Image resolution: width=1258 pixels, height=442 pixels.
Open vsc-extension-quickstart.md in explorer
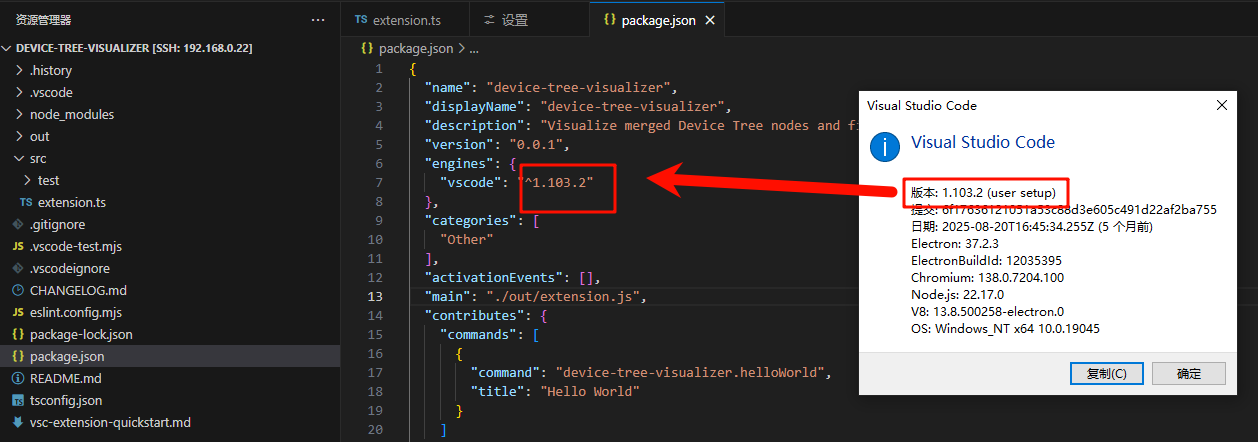click(x=110, y=422)
